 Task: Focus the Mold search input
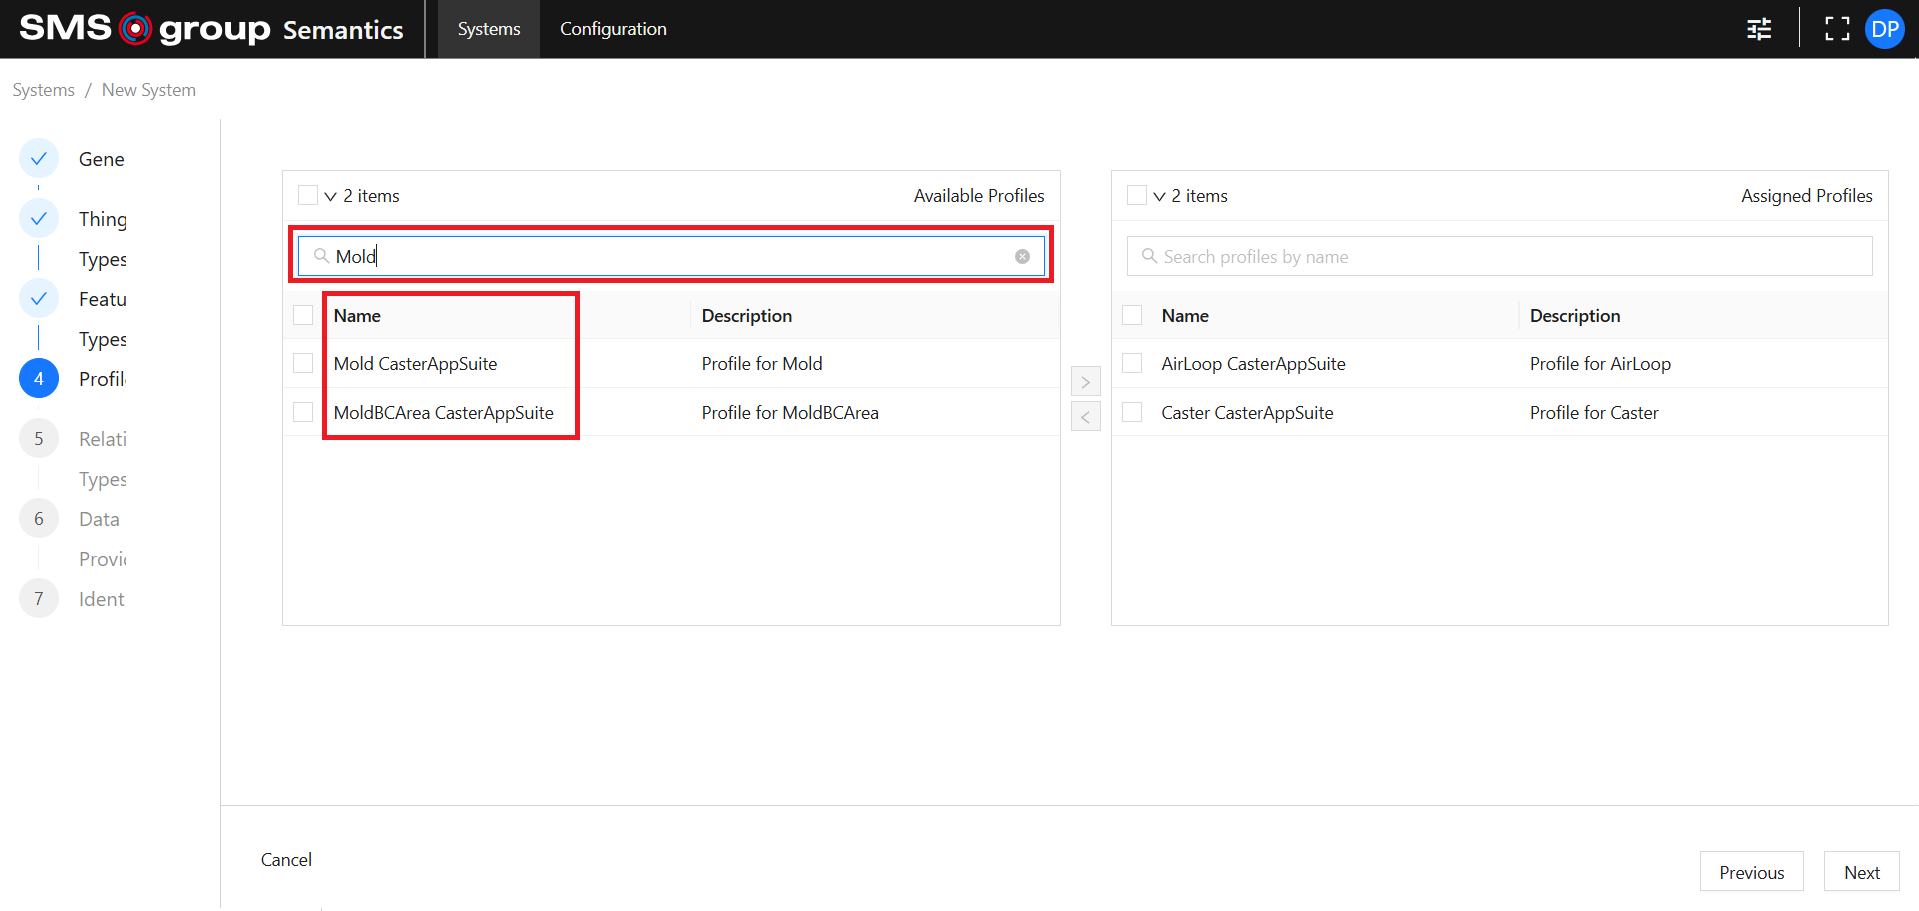pyautogui.click(x=671, y=256)
